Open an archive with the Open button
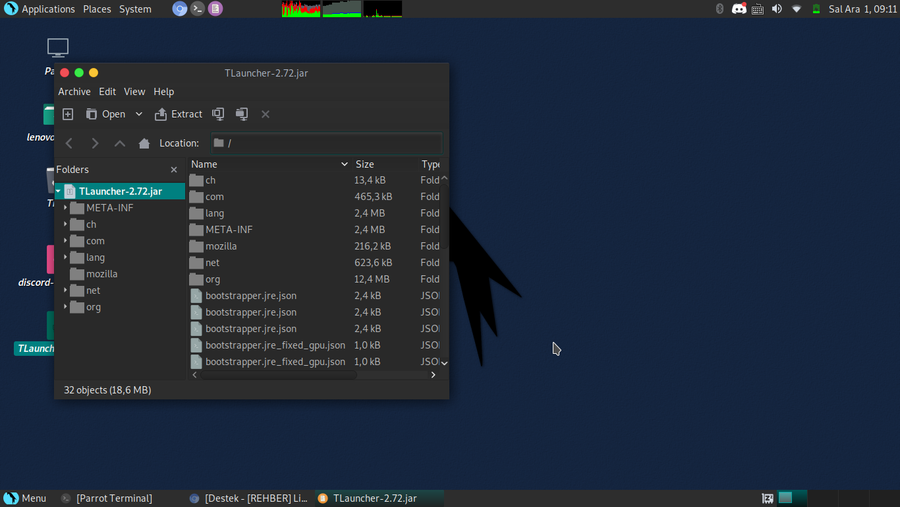This screenshot has width=900, height=507. [x=106, y=114]
